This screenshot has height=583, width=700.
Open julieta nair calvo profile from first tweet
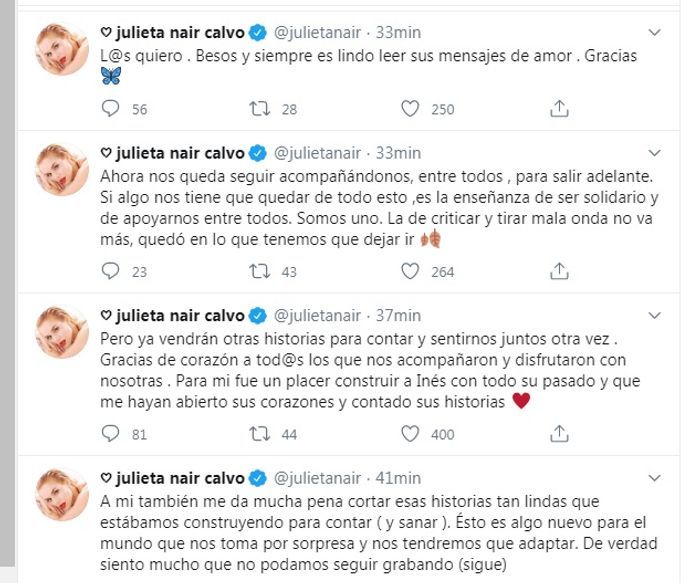coord(181,31)
